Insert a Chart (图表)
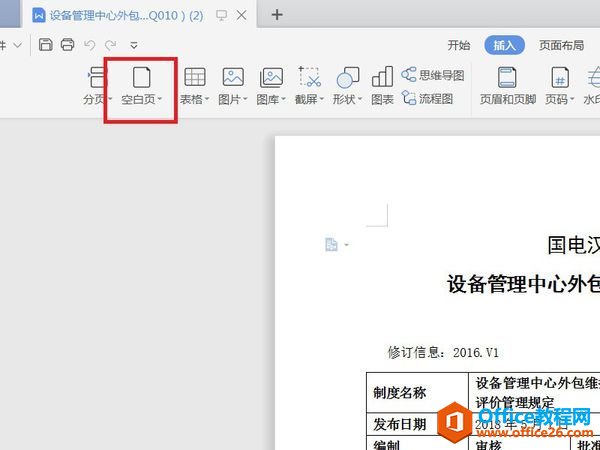The width and height of the screenshot is (600, 450). [382, 78]
